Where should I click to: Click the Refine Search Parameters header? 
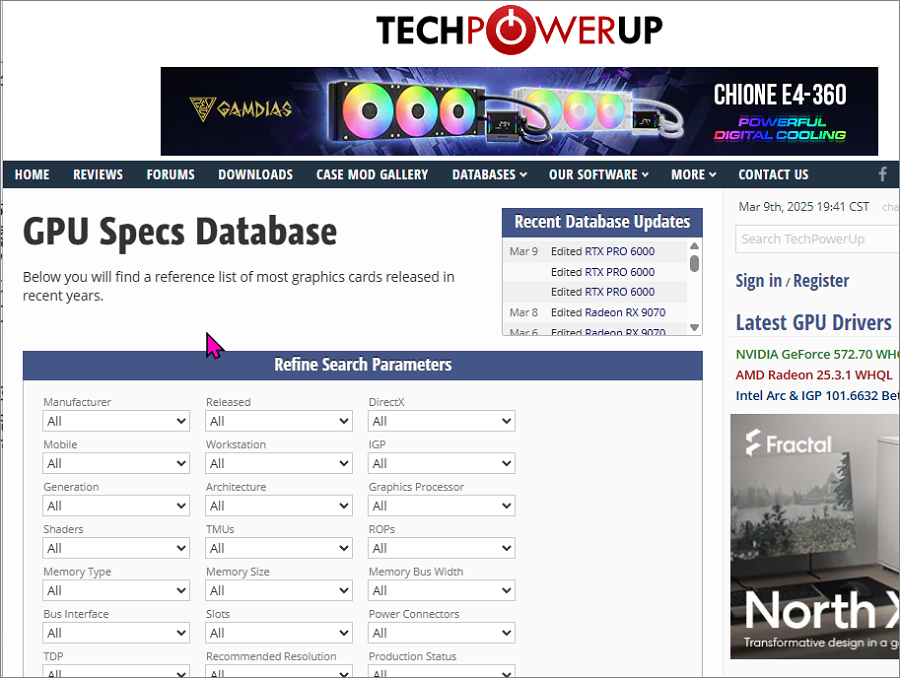pos(363,365)
